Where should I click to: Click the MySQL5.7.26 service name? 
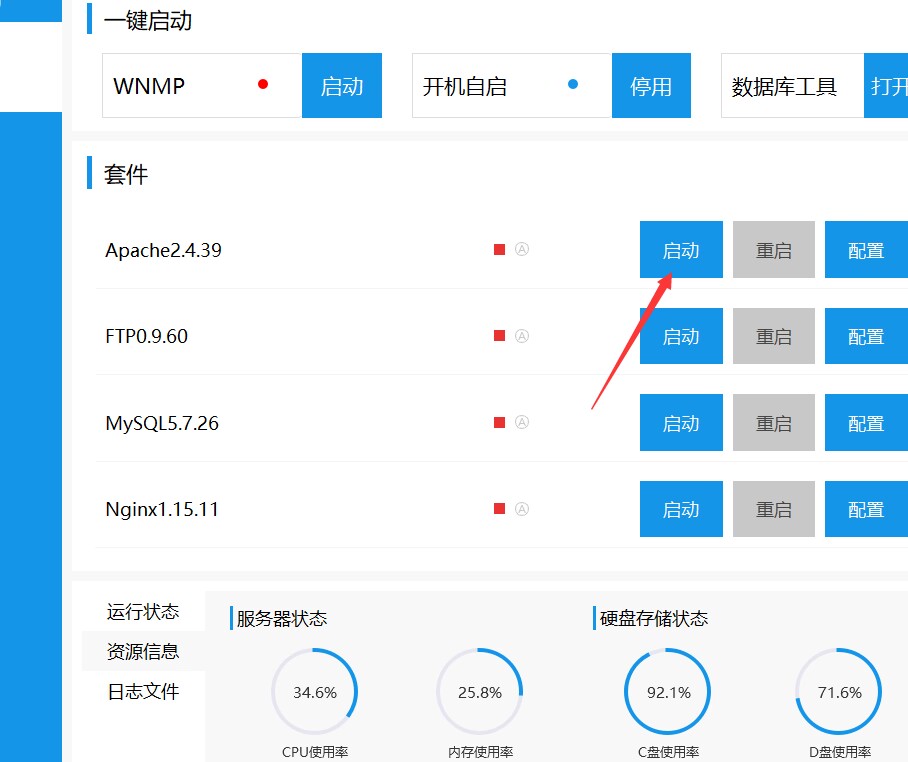click(x=162, y=423)
